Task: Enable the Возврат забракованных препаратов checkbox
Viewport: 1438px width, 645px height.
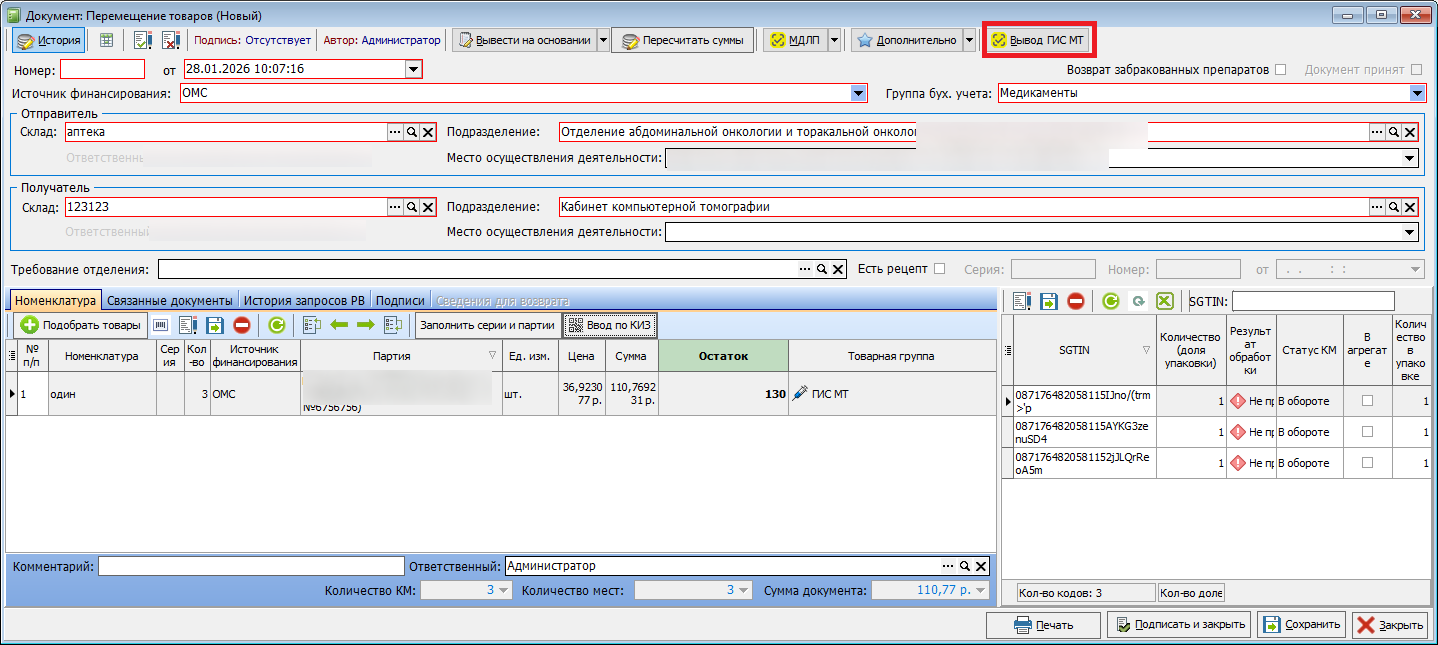Action: click(1280, 70)
